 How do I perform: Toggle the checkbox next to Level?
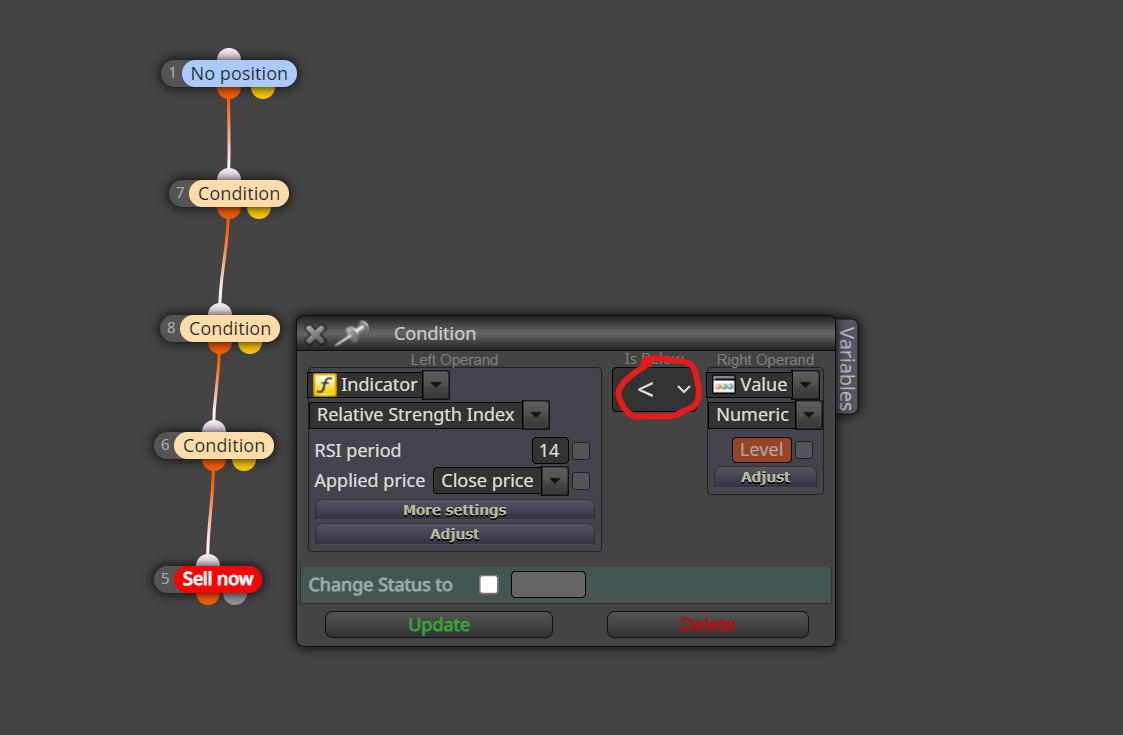click(x=804, y=450)
